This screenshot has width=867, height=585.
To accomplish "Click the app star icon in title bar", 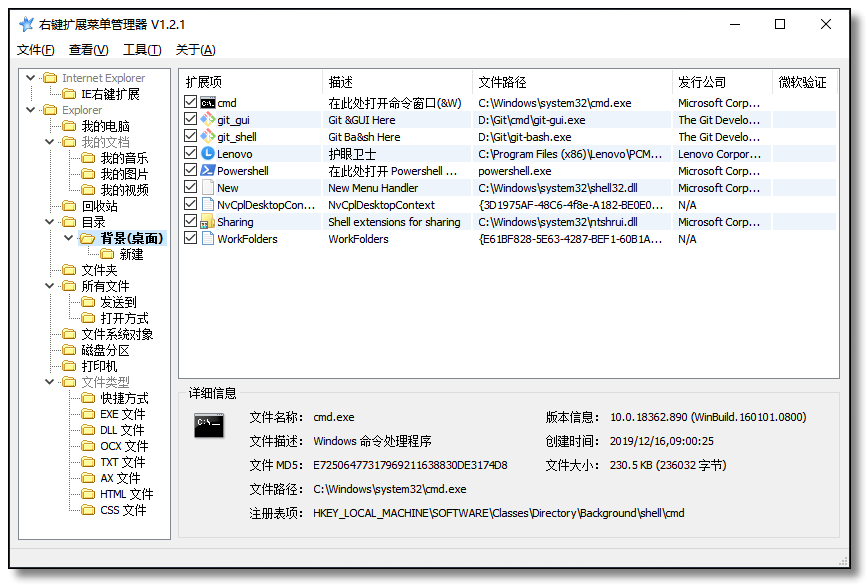I will pyautogui.click(x=26, y=24).
